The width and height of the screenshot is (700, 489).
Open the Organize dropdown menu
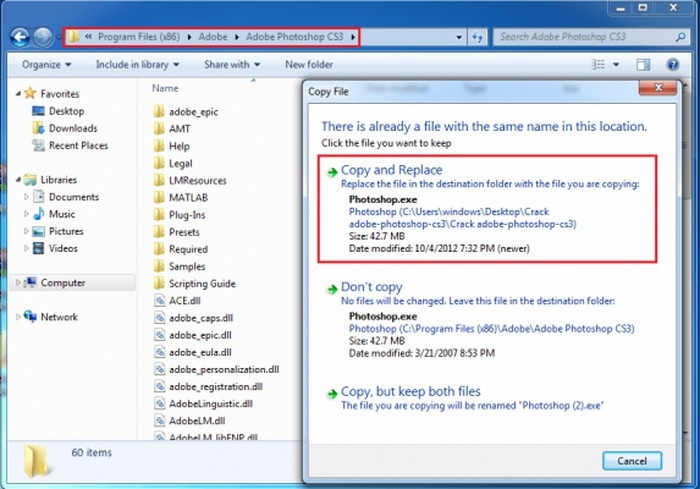click(x=45, y=65)
